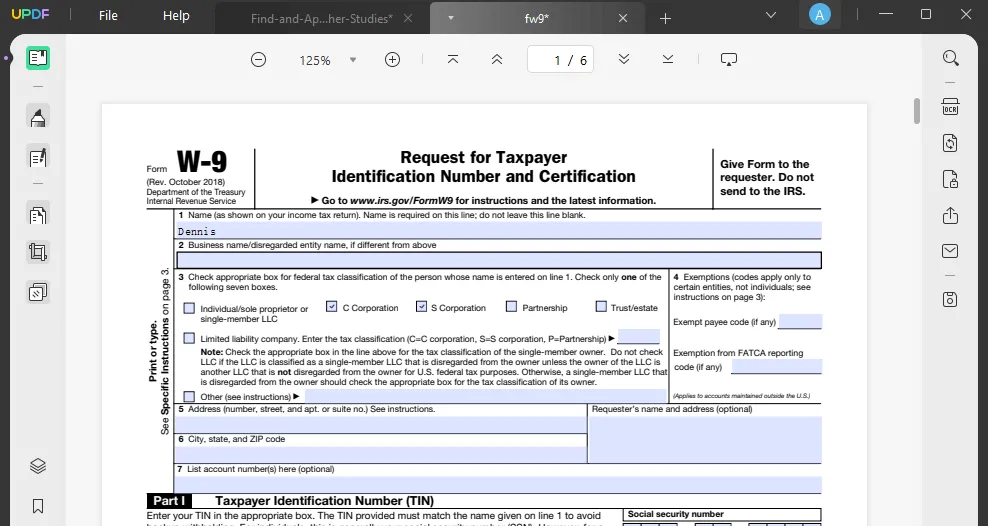The width and height of the screenshot is (988, 526).
Task: Click the zoom in plus button
Action: (392, 60)
